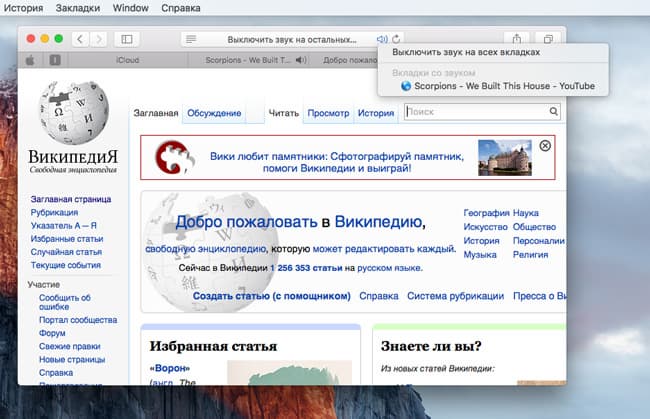Click the search magnifier in Wikipedia search box

pyautogui.click(x=553, y=111)
